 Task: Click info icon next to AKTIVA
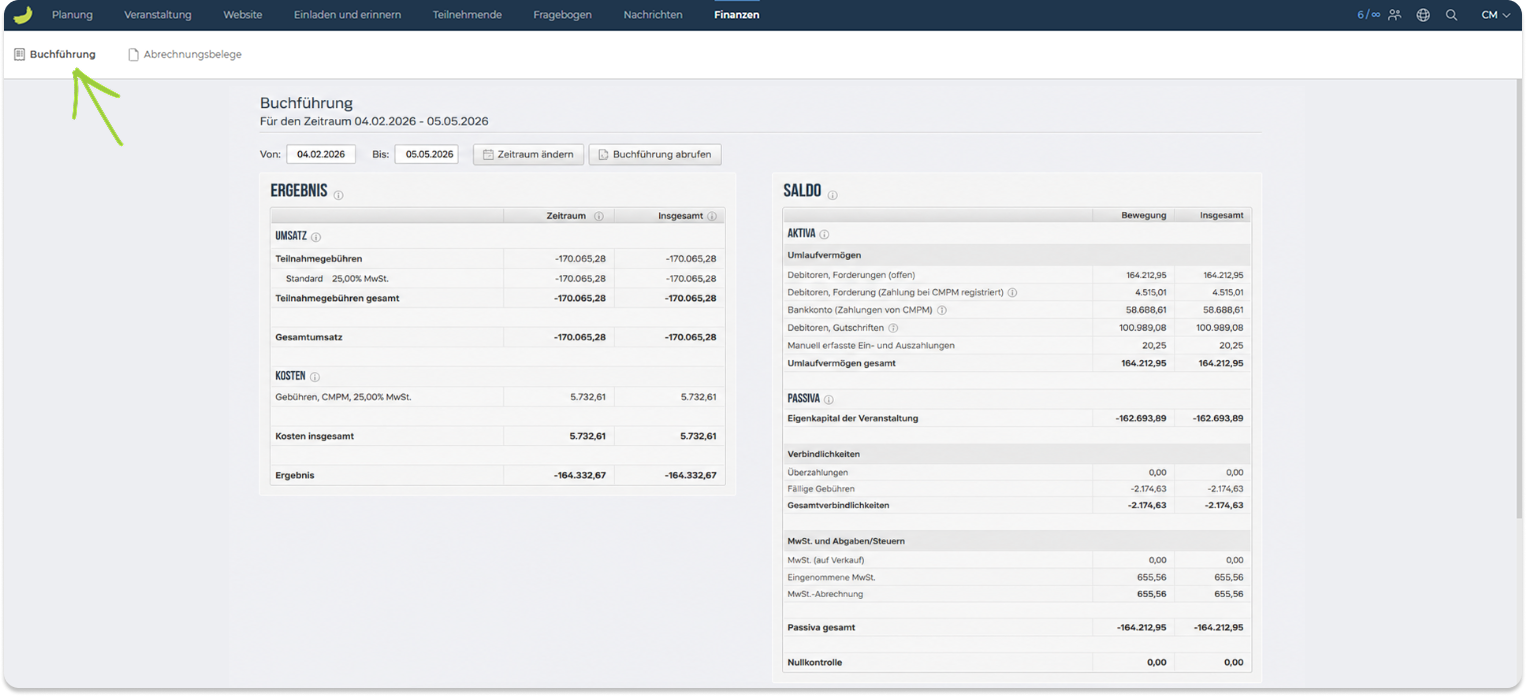[824, 234]
